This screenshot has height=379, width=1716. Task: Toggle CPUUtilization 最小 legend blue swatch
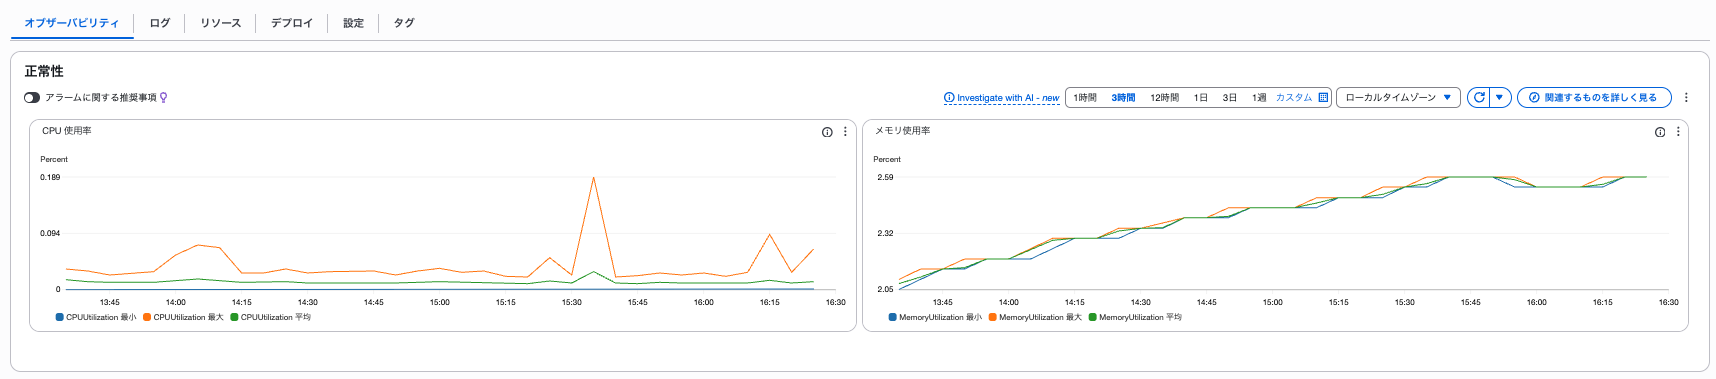pos(59,317)
